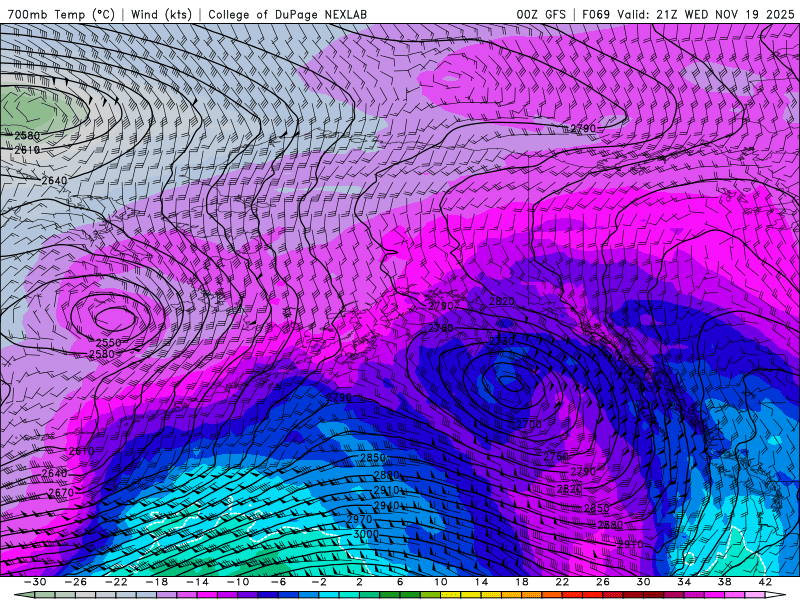Click the 2730 contour label

[502, 340]
